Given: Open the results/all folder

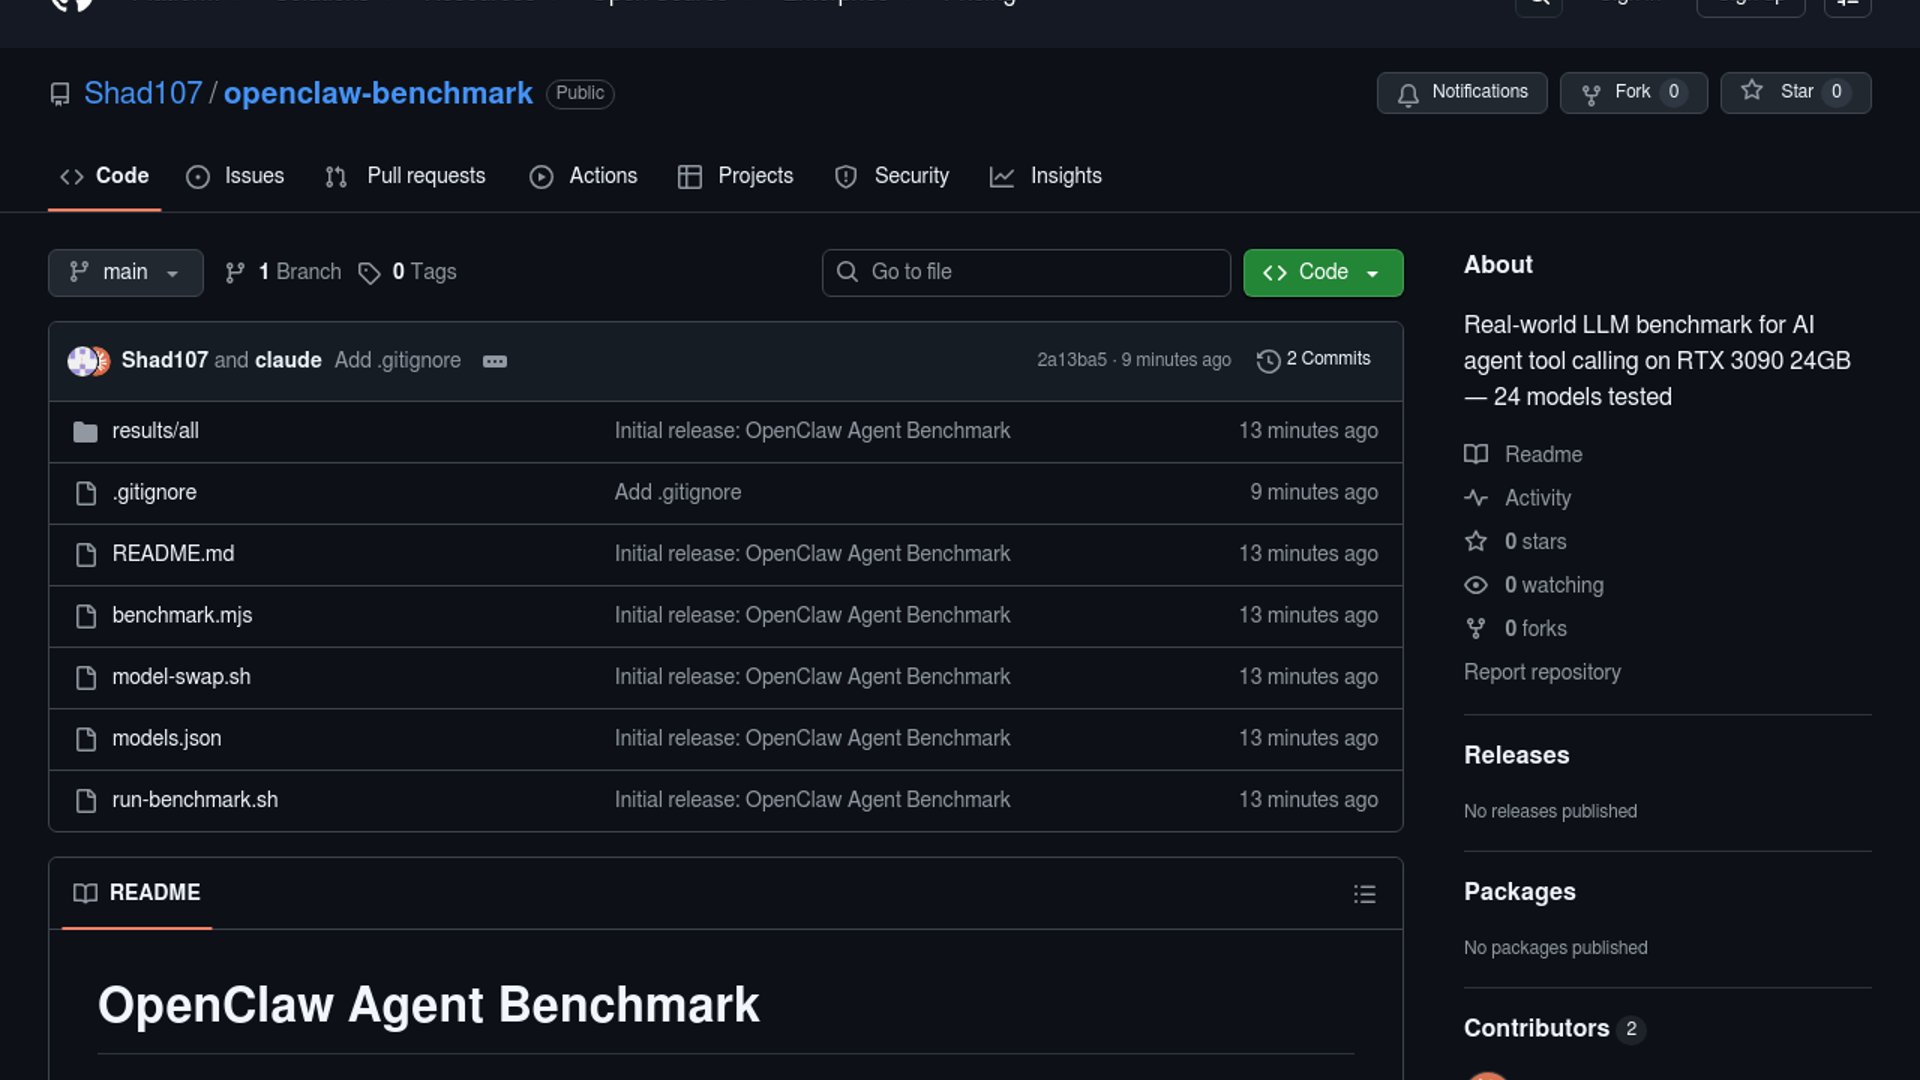Looking at the screenshot, I should coord(155,431).
